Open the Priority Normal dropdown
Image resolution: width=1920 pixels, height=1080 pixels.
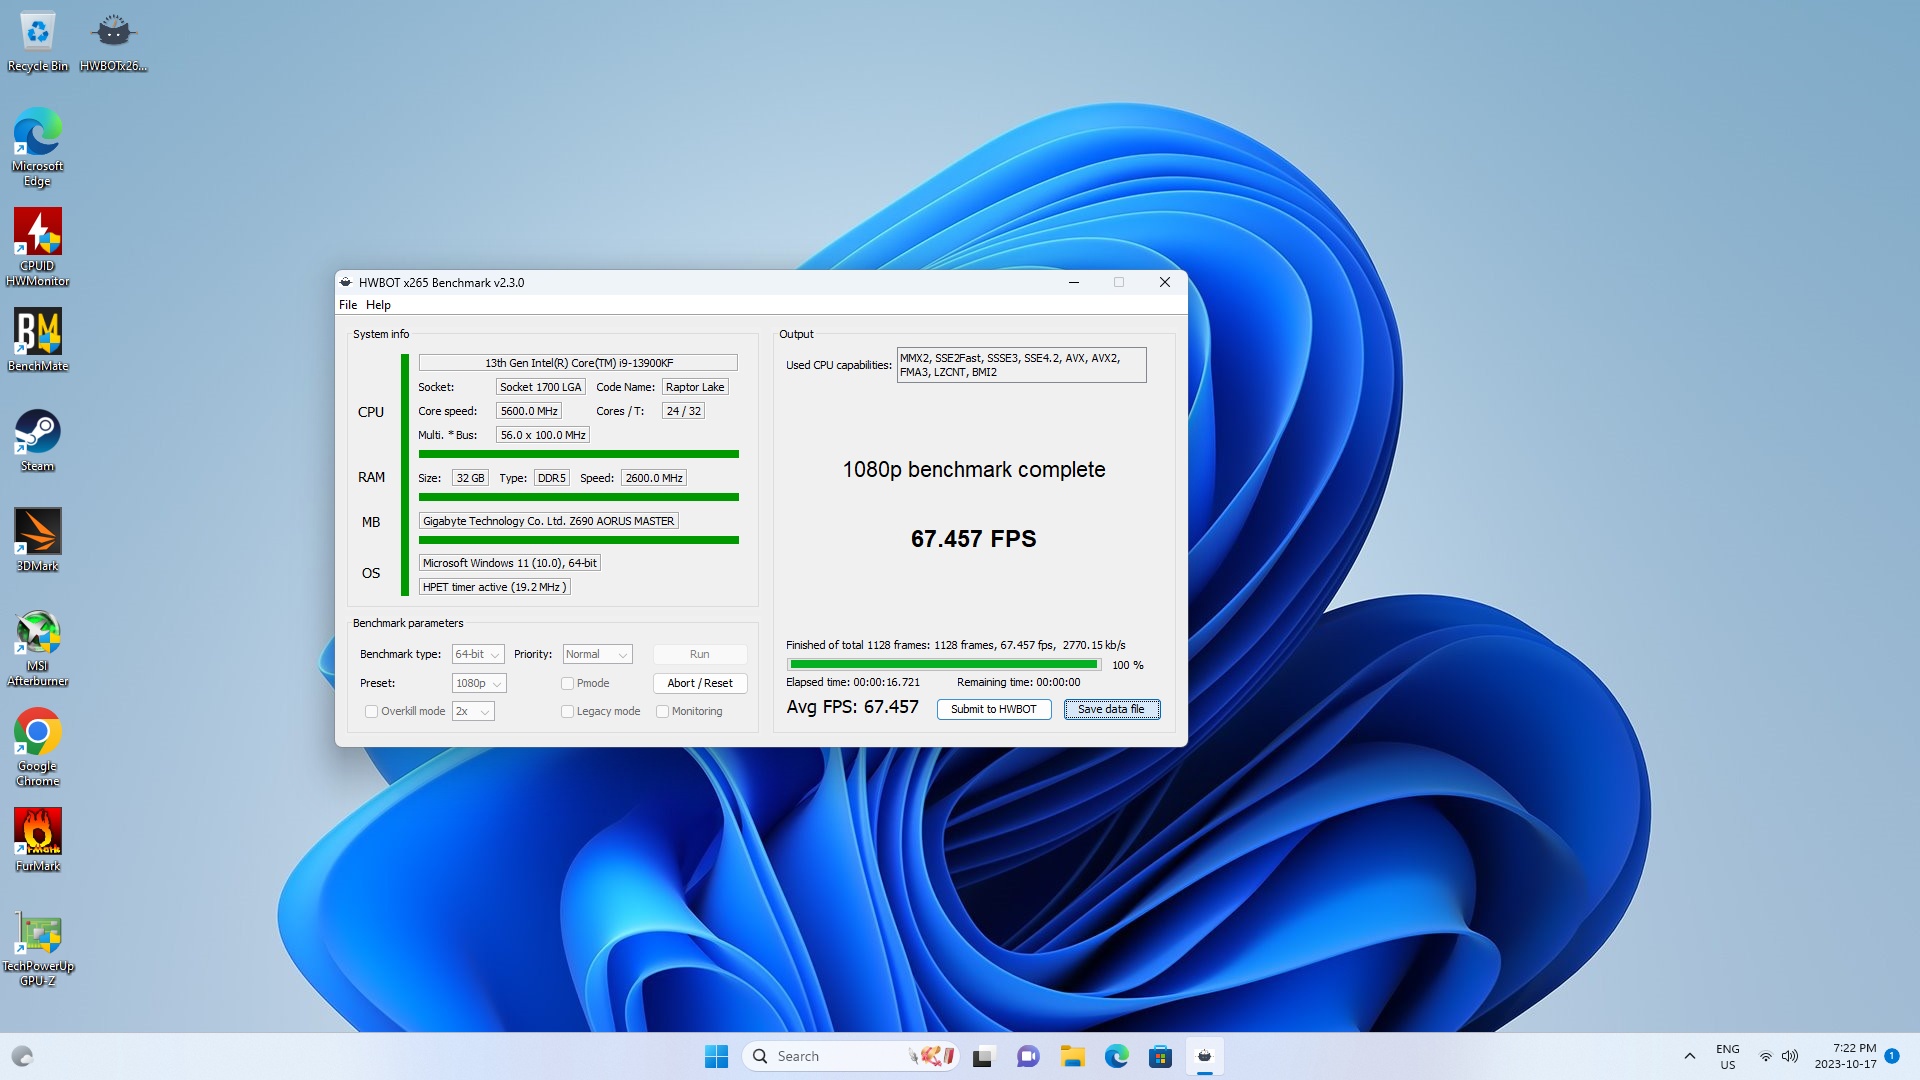pos(597,654)
